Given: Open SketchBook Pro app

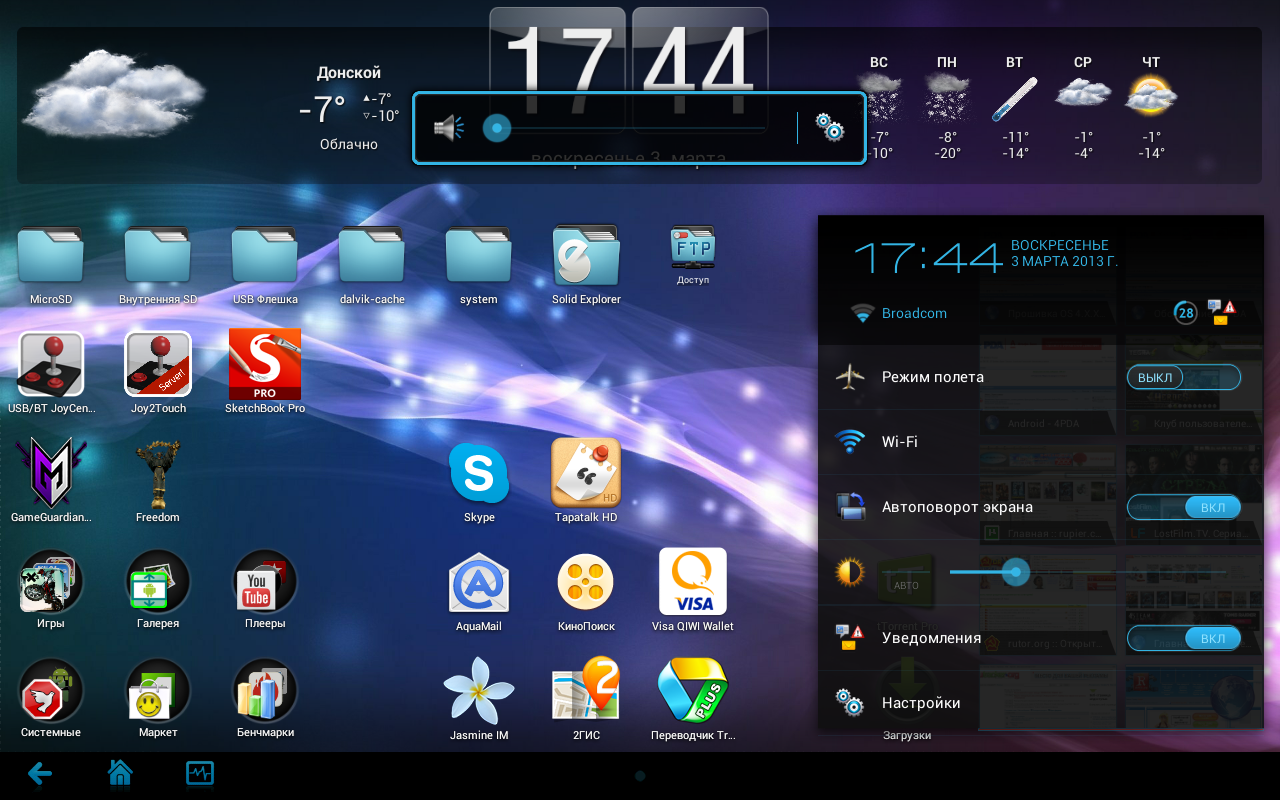Looking at the screenshot, I should [x=265, y=364].
